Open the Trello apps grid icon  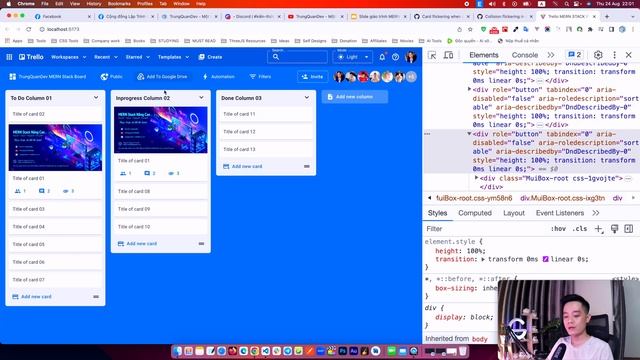point(9,57)
